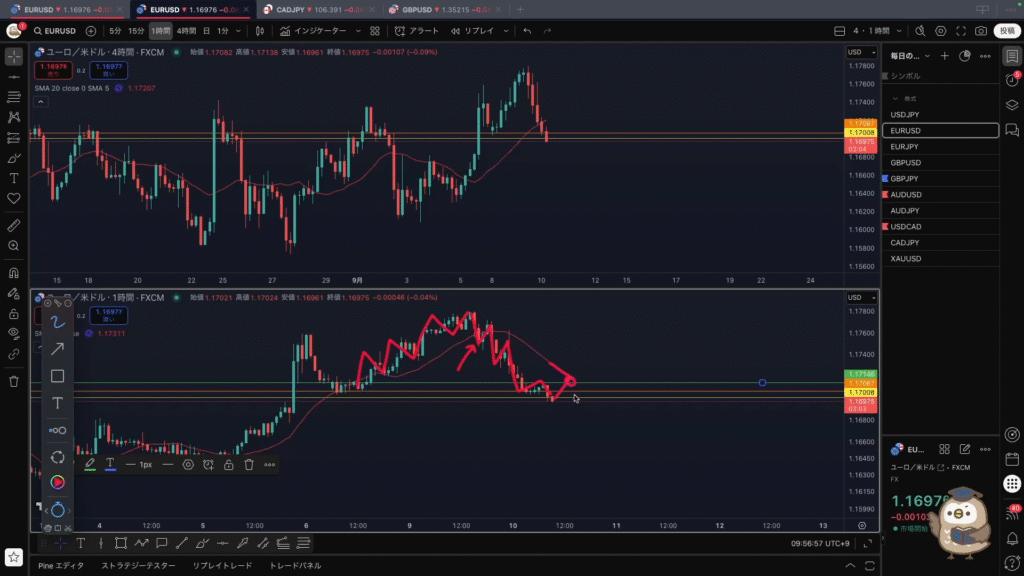Click the upper chart blue buy price button
1024x576 pixels.
108,70
